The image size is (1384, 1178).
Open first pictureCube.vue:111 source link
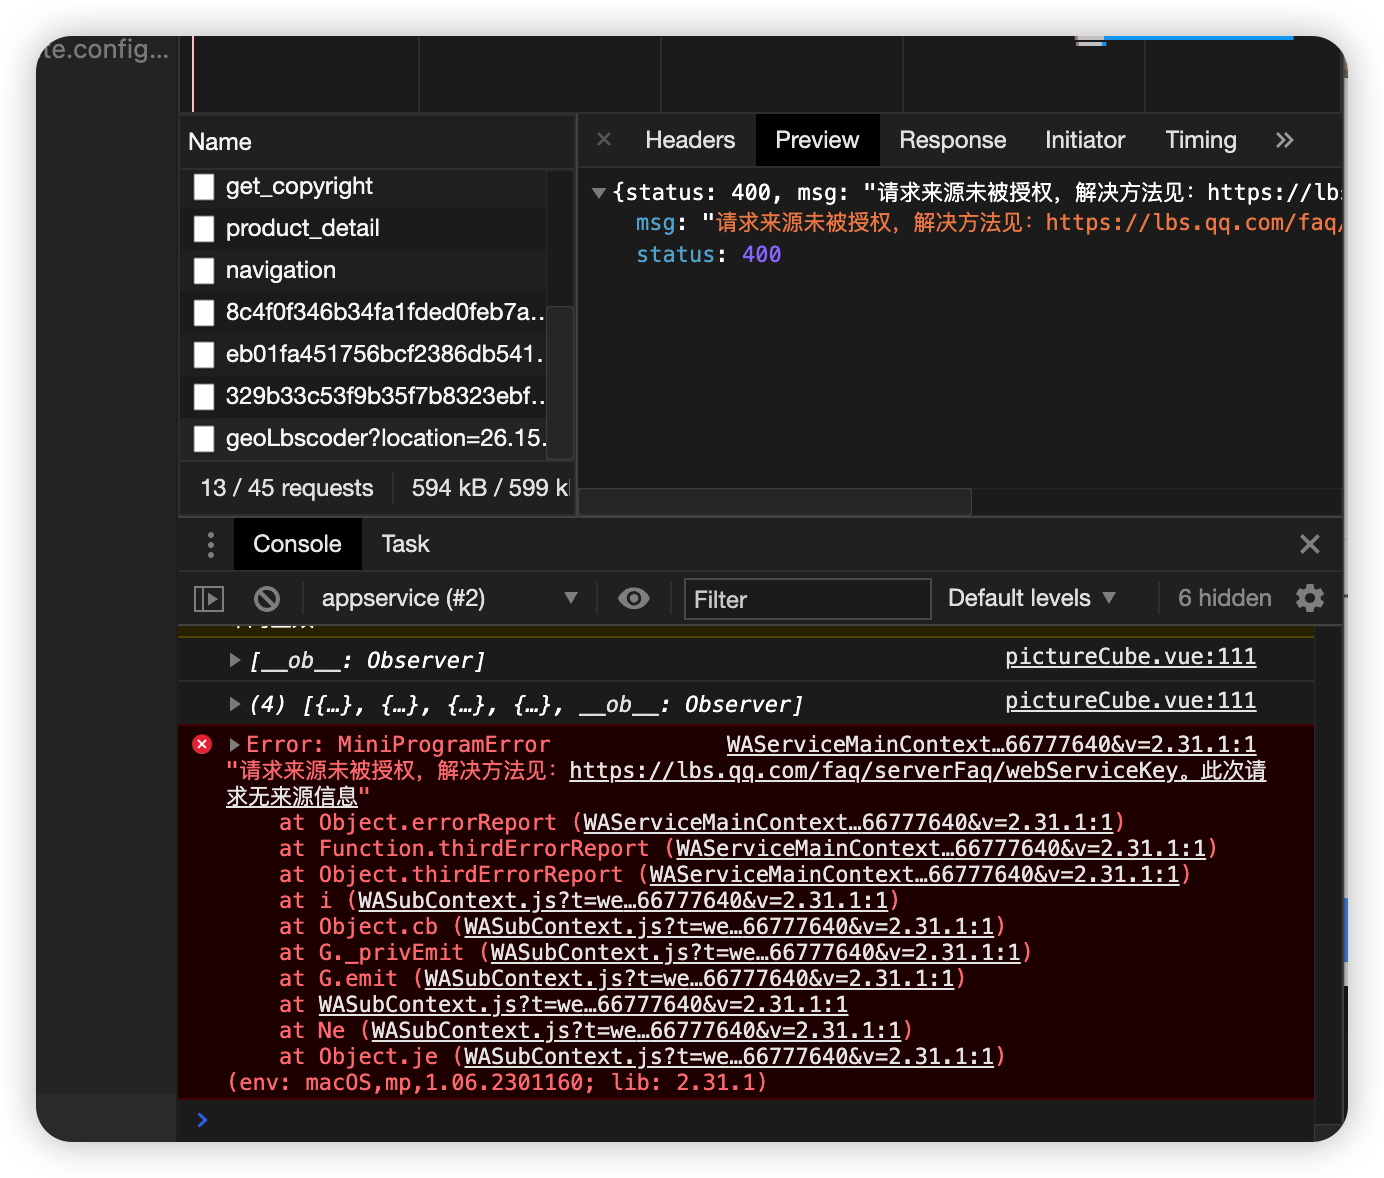coord(1130,657)
